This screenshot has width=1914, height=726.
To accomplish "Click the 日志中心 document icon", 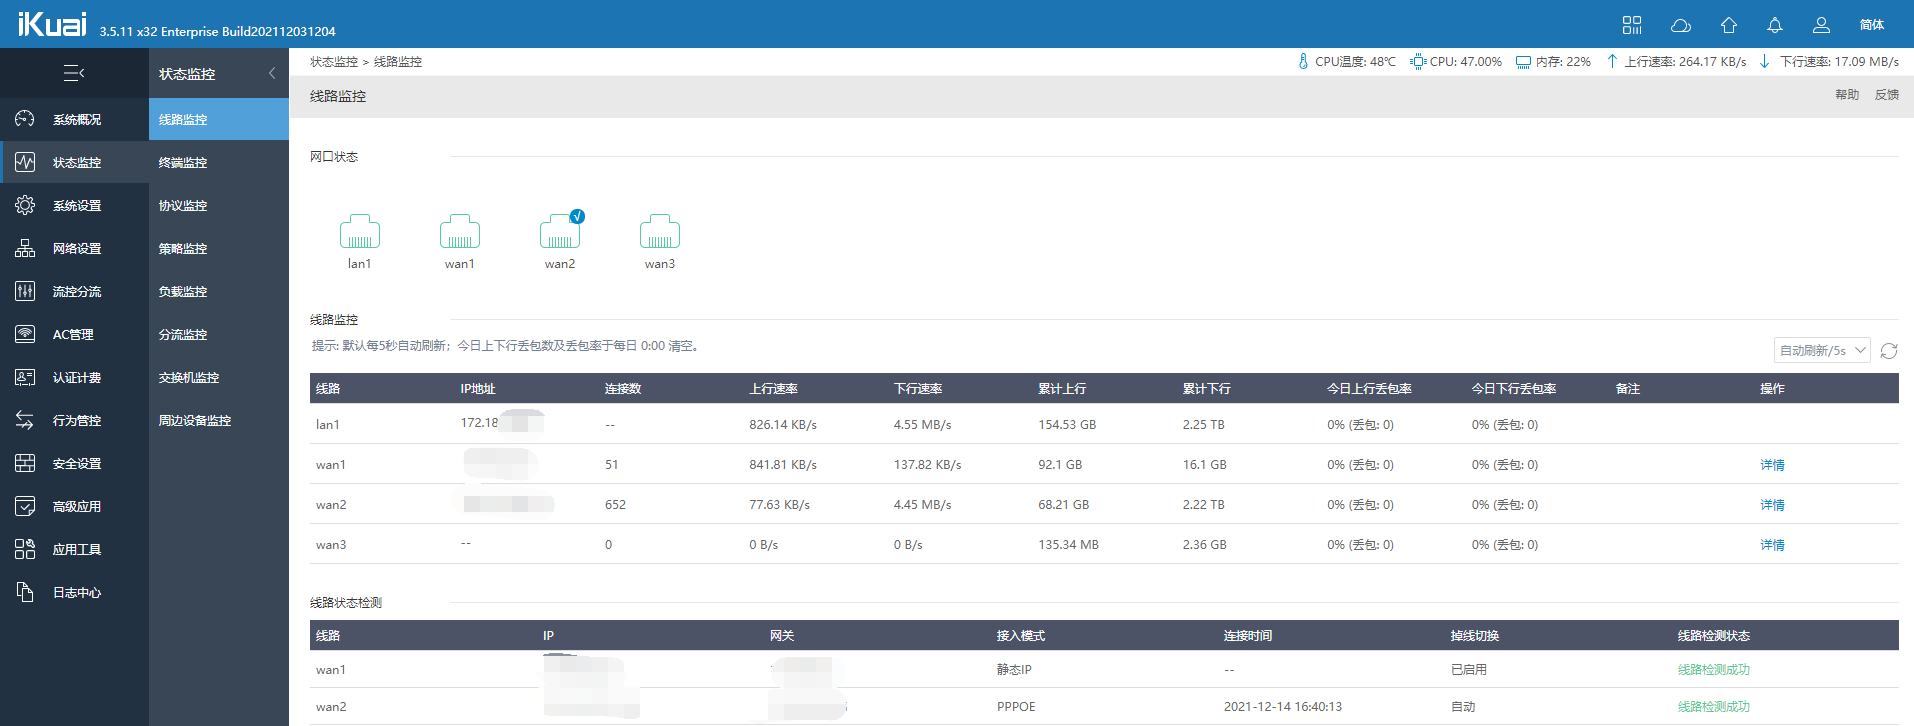I will click(25, 592).
